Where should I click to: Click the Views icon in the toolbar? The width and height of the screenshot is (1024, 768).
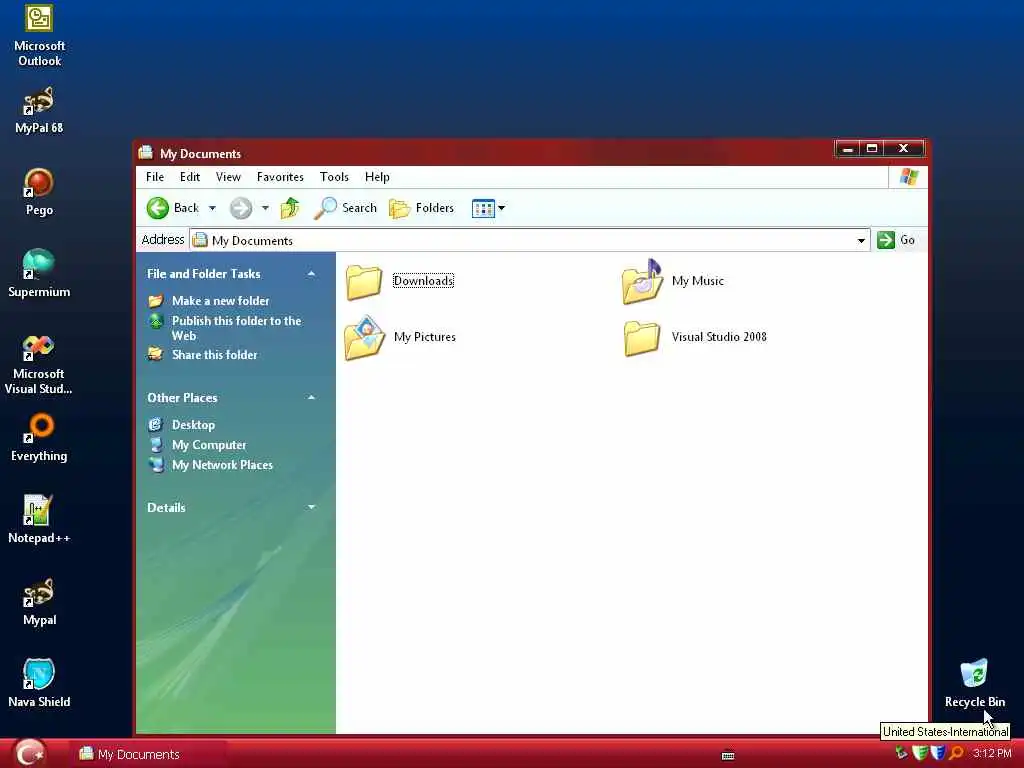[x=483, y=208]
